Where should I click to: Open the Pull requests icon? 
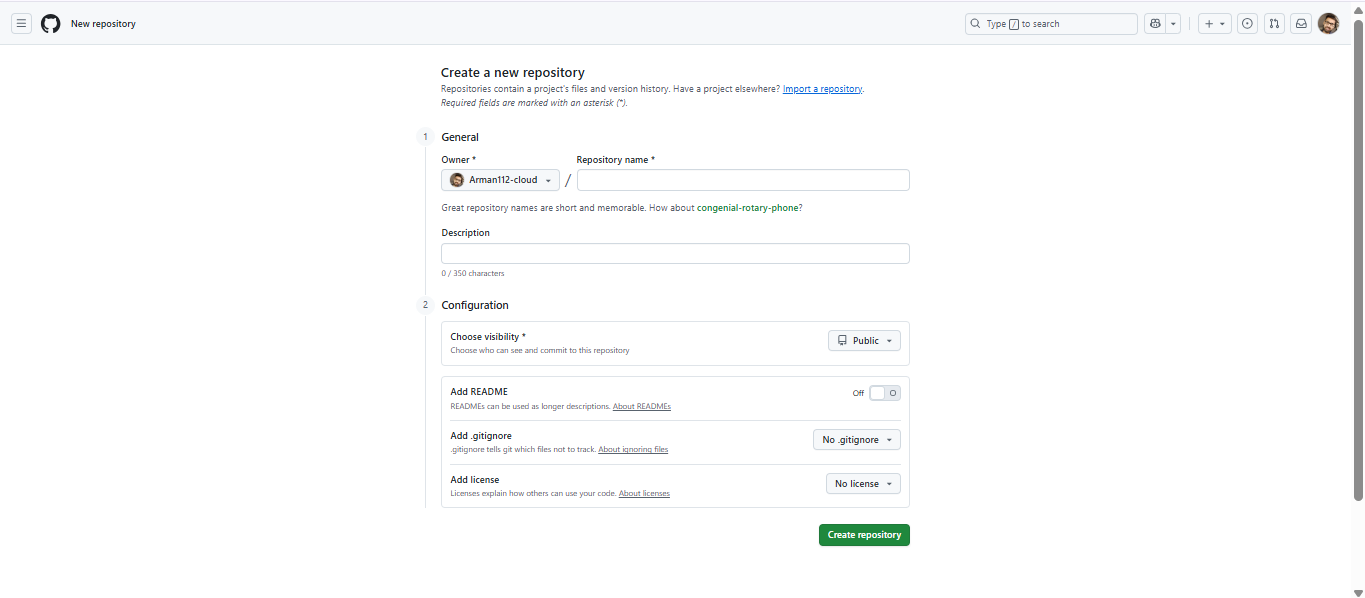[1274, 23]
